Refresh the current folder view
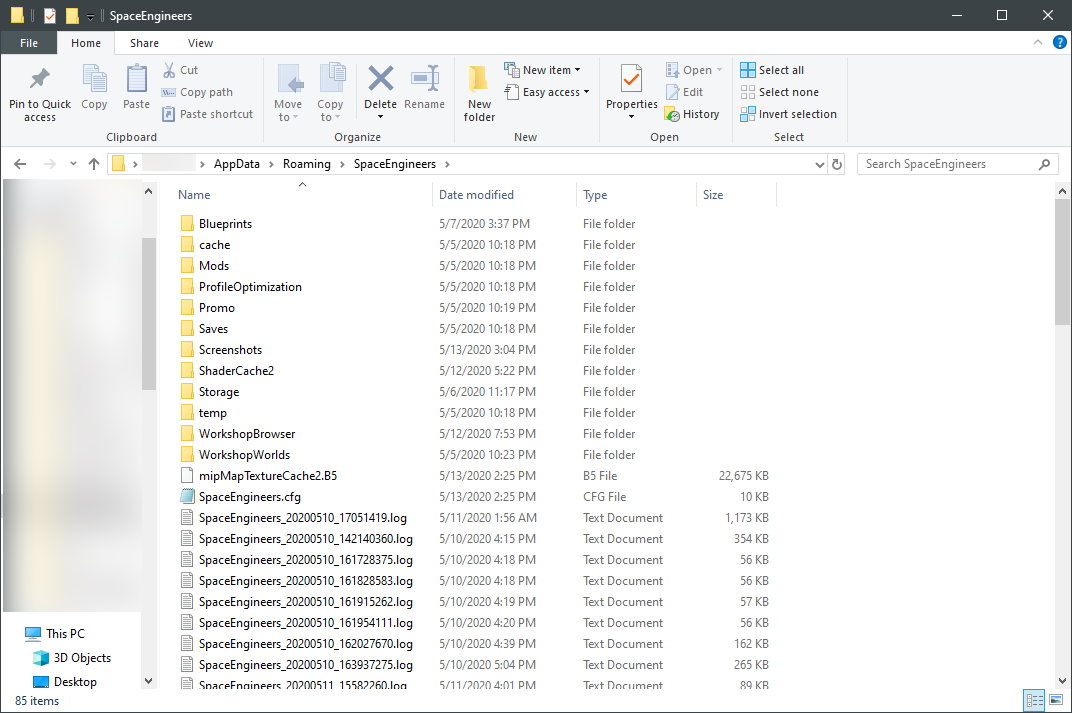This screenshot has height=713, width=1072. (837, 164)
